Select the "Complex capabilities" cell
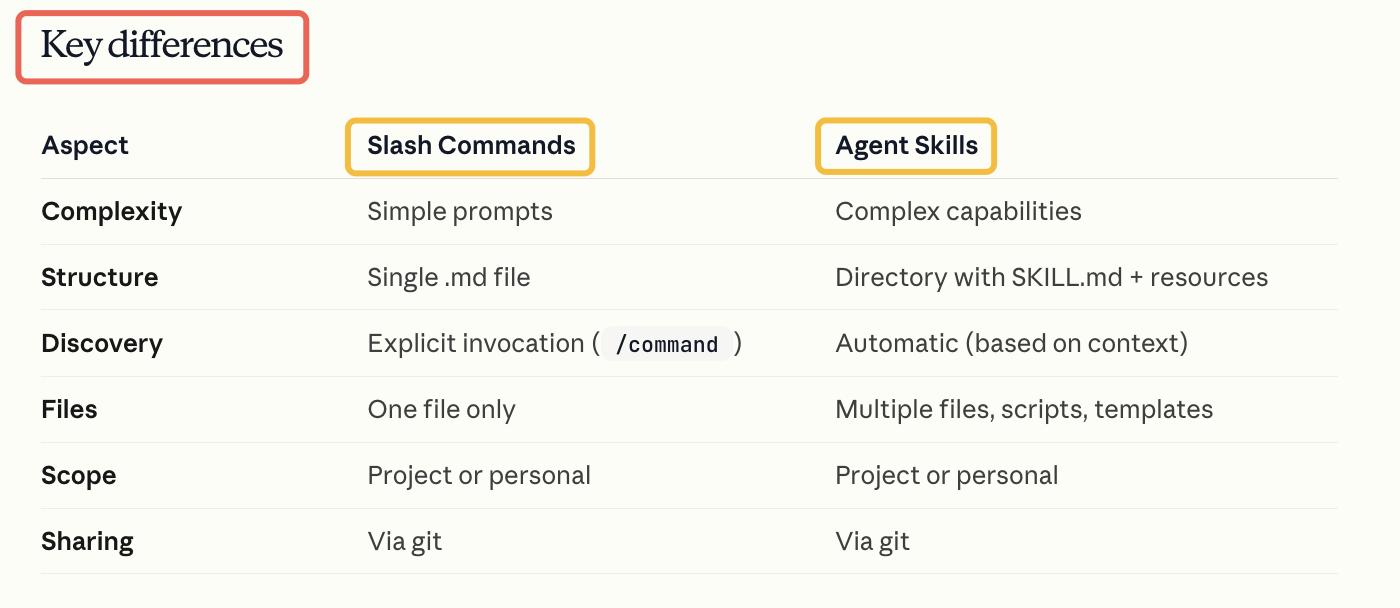1400x608 pixels. tap(958, 212)
